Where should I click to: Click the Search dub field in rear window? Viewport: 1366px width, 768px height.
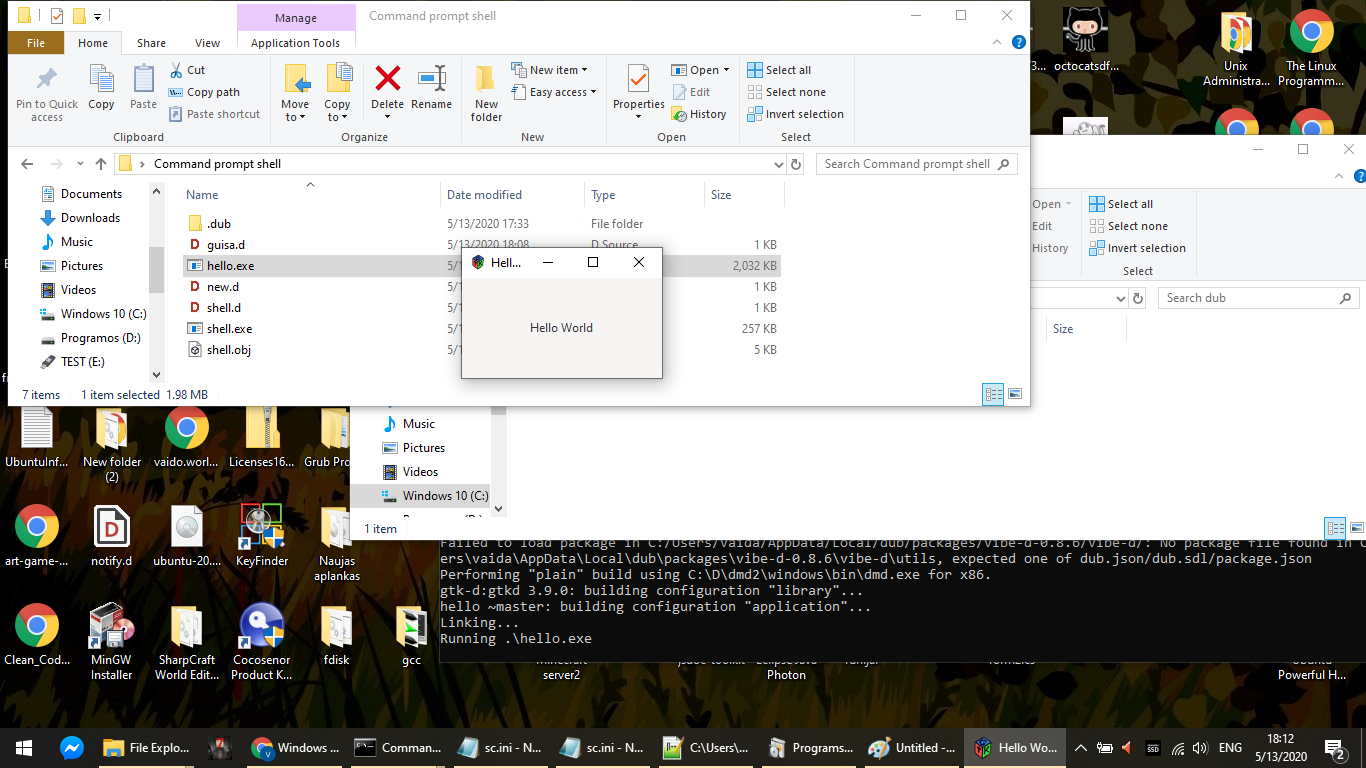click(x=1258, y=298)
